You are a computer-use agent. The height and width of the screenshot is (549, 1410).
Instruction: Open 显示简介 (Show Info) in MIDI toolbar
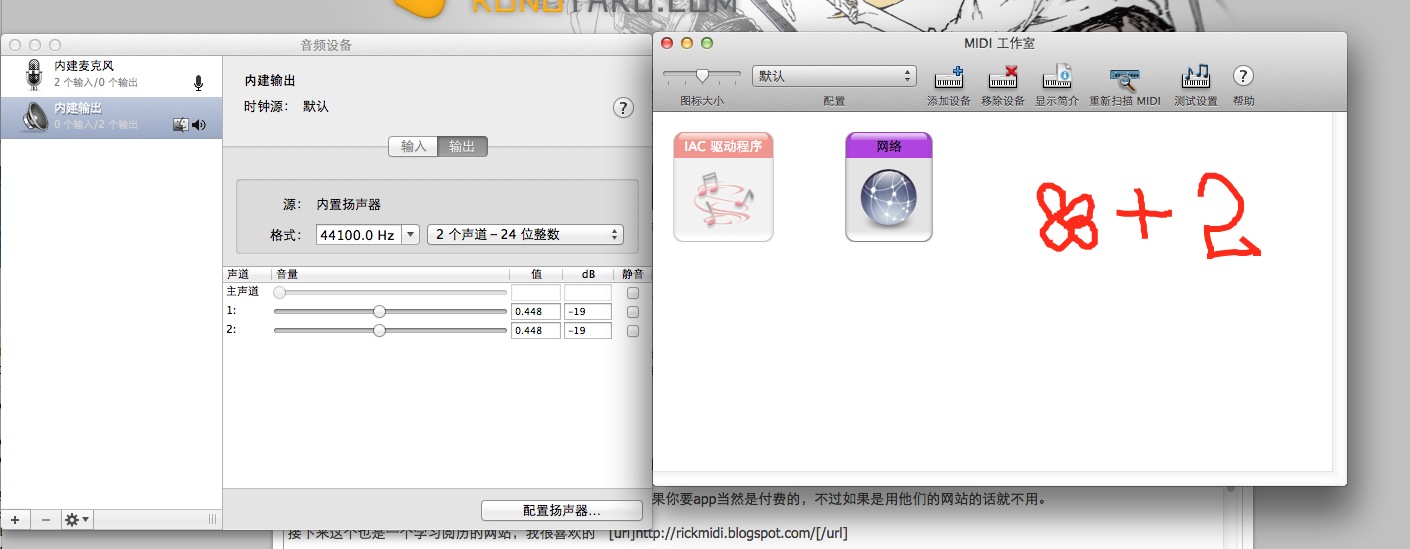[x=1057, y=78]
